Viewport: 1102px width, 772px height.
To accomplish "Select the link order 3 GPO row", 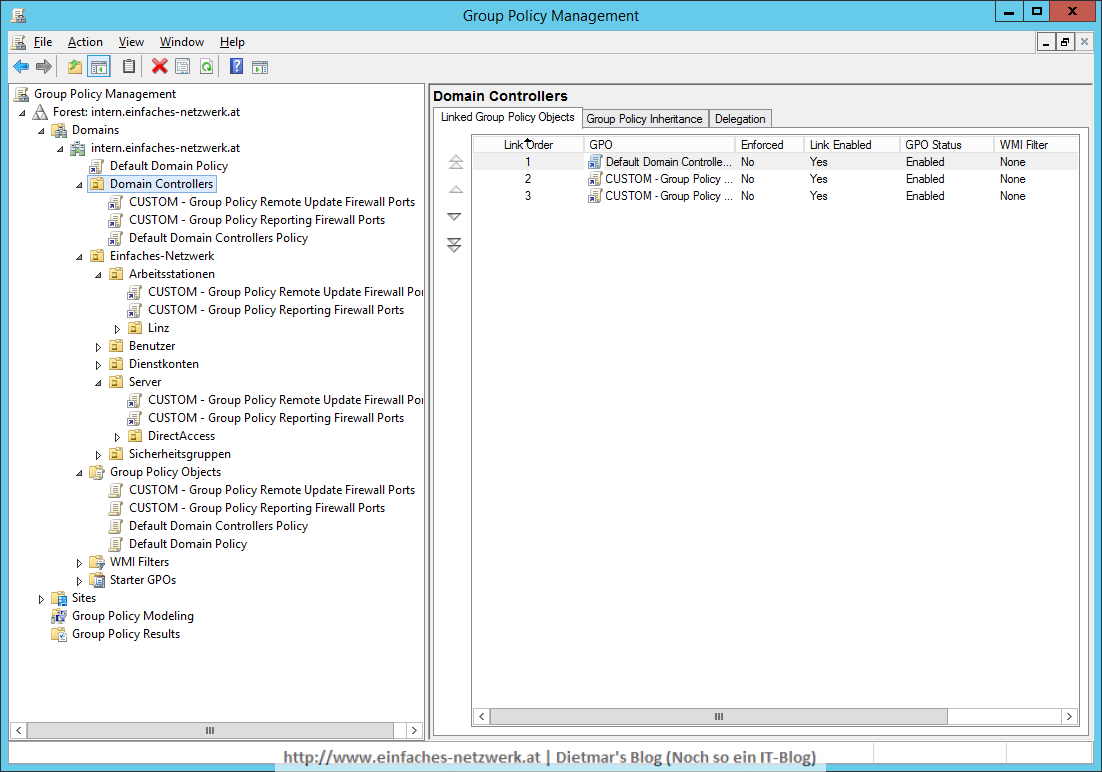I will 775,196.
